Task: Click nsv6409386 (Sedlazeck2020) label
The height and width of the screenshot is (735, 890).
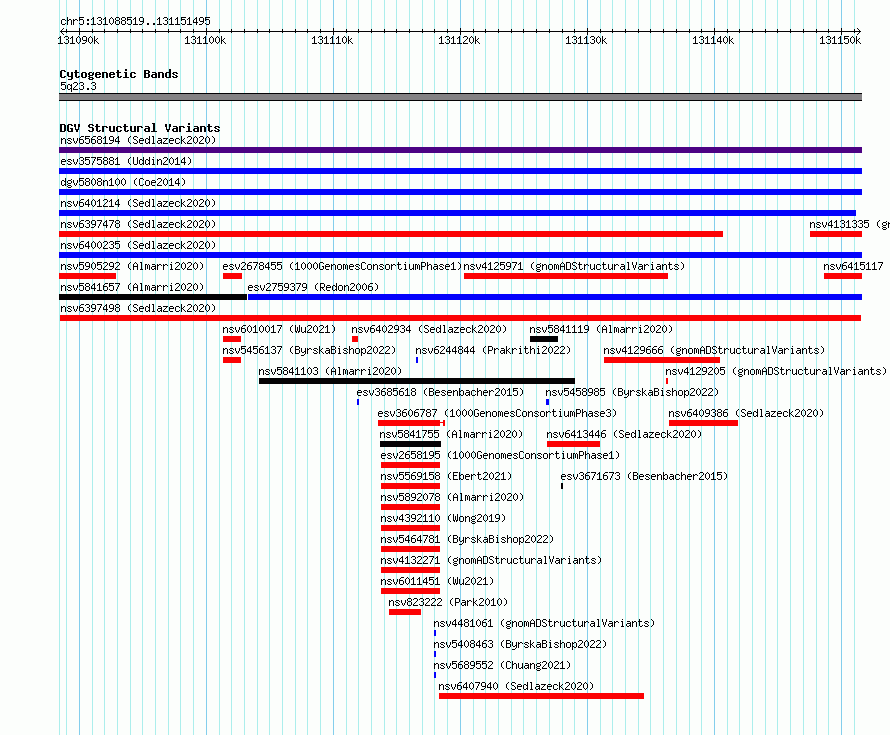Action: coord(746,413)
